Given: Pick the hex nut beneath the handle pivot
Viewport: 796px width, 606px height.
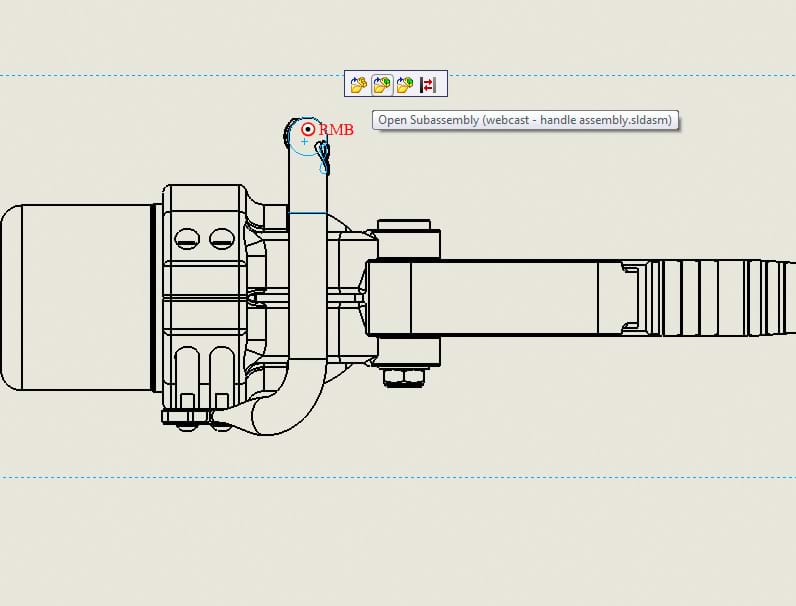Looking at the screenshot, I should point(403,377).
